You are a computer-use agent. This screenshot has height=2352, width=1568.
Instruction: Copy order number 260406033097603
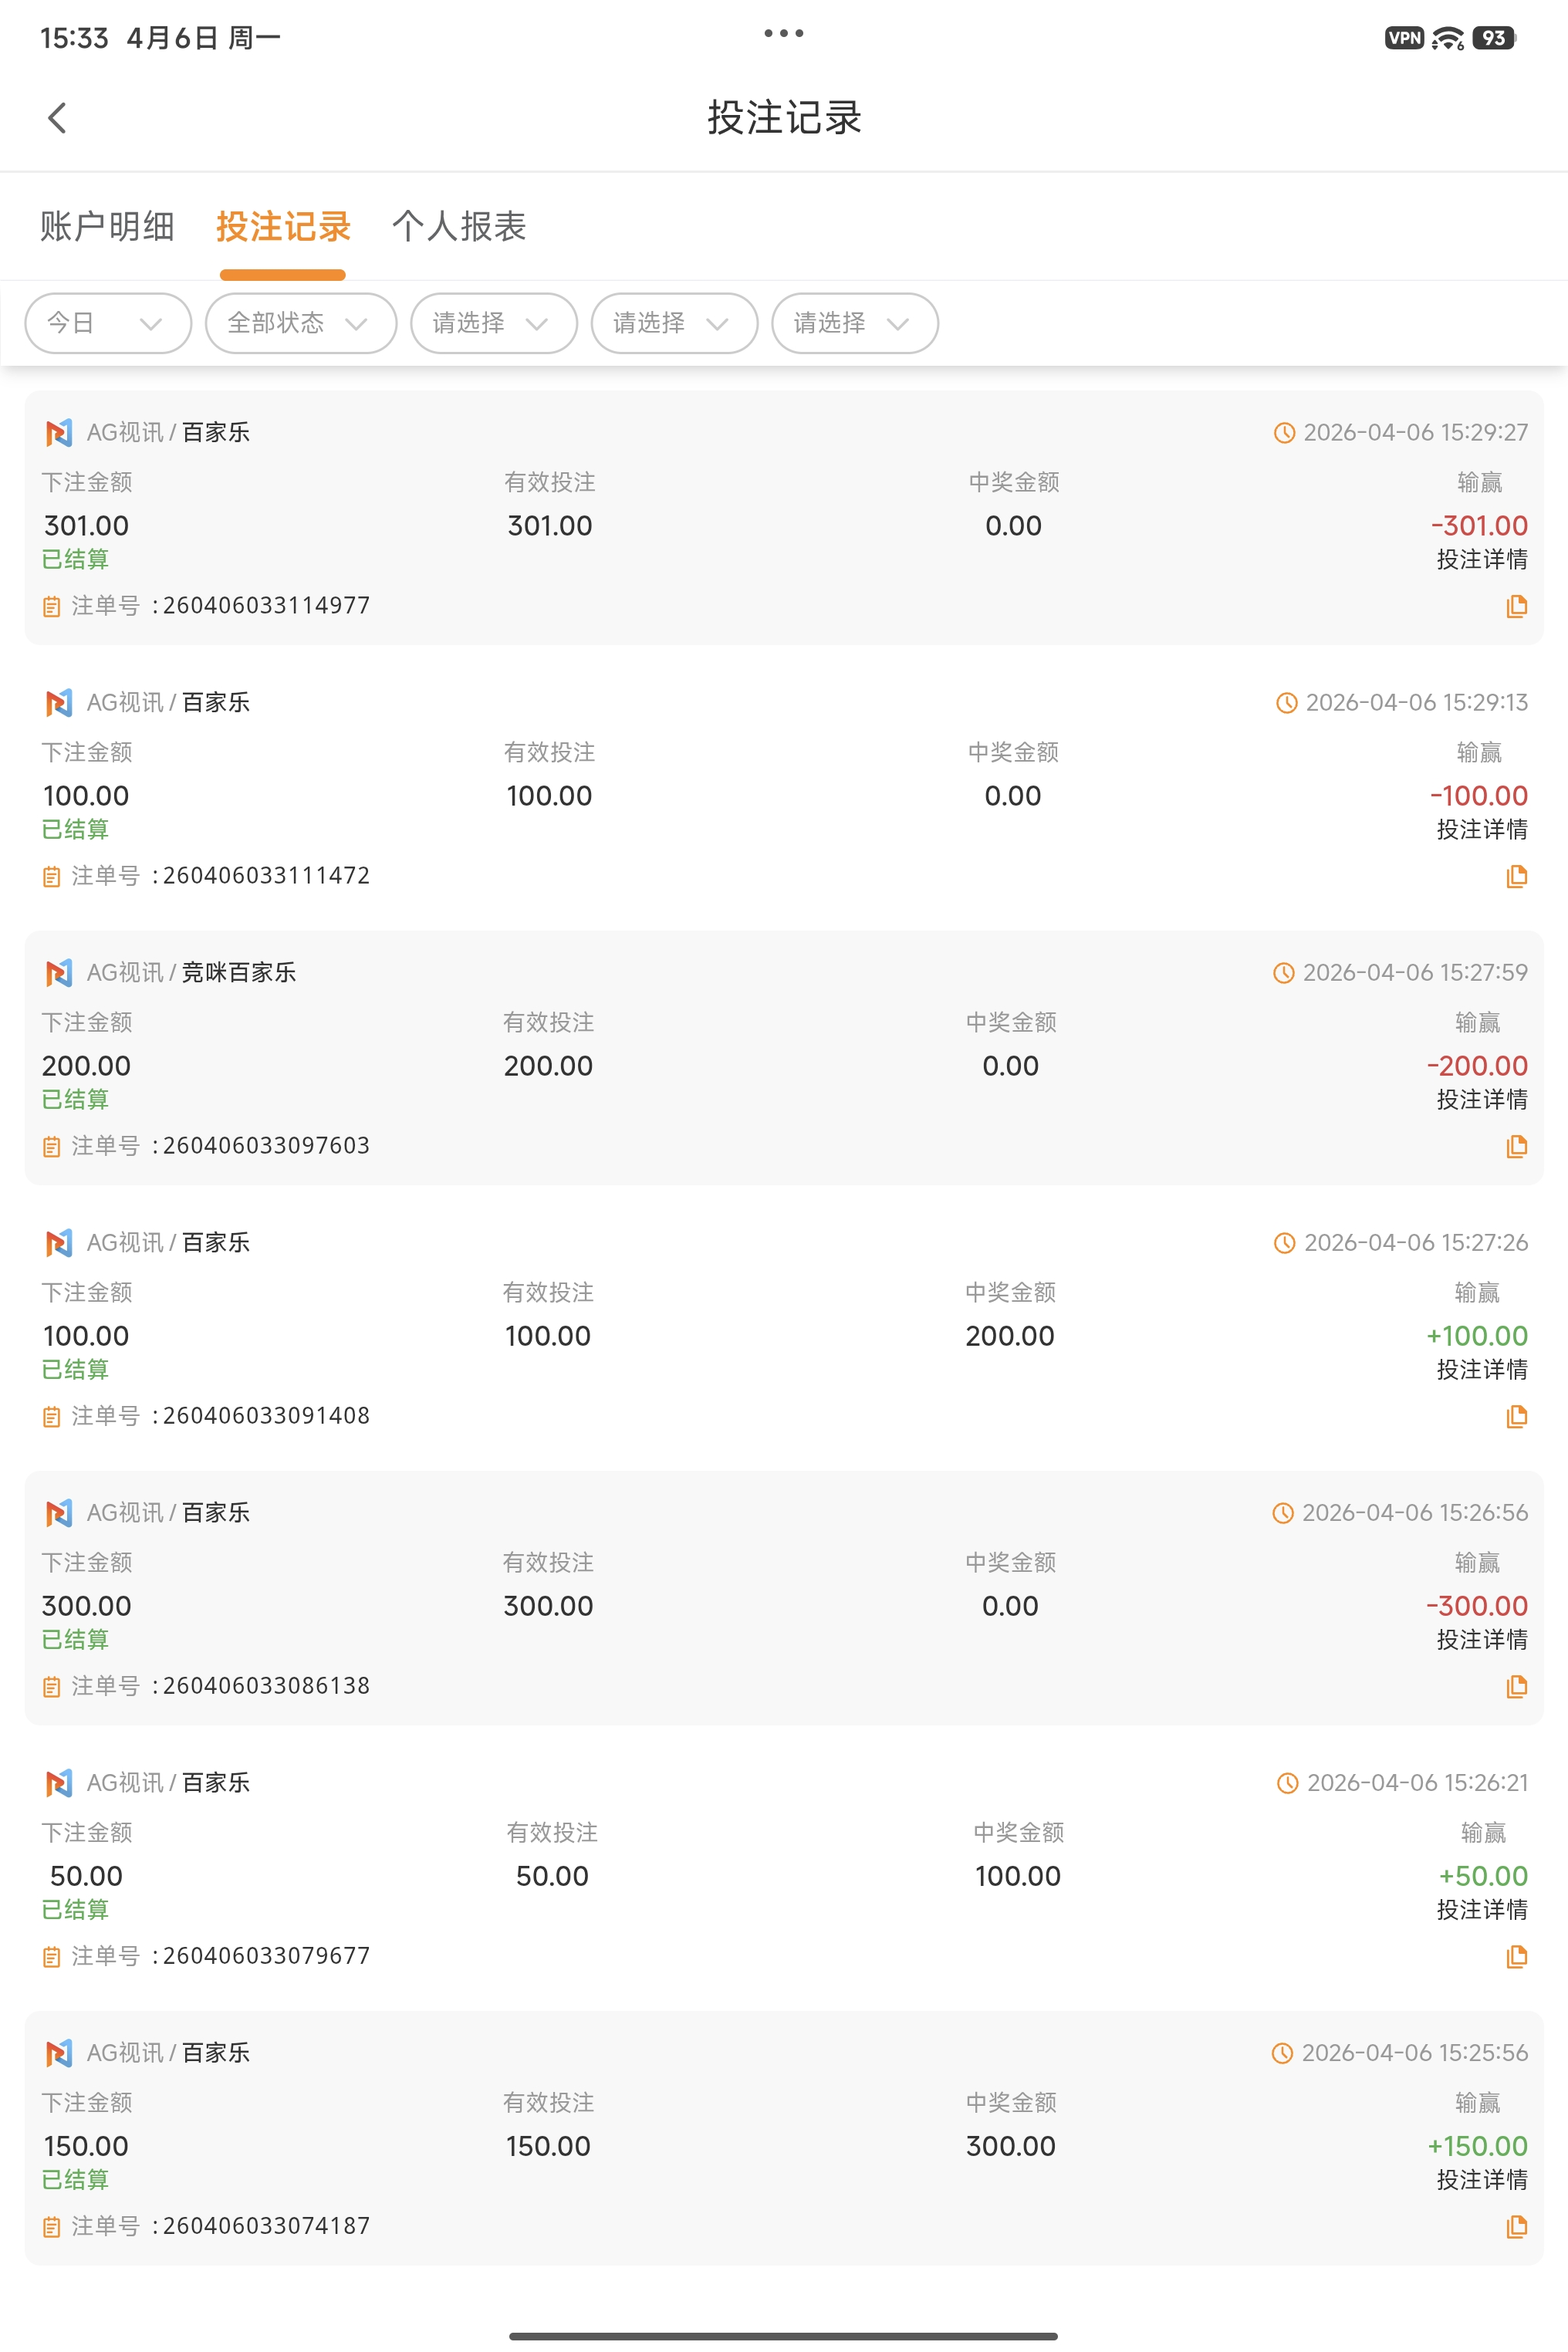point(1516,1146)
